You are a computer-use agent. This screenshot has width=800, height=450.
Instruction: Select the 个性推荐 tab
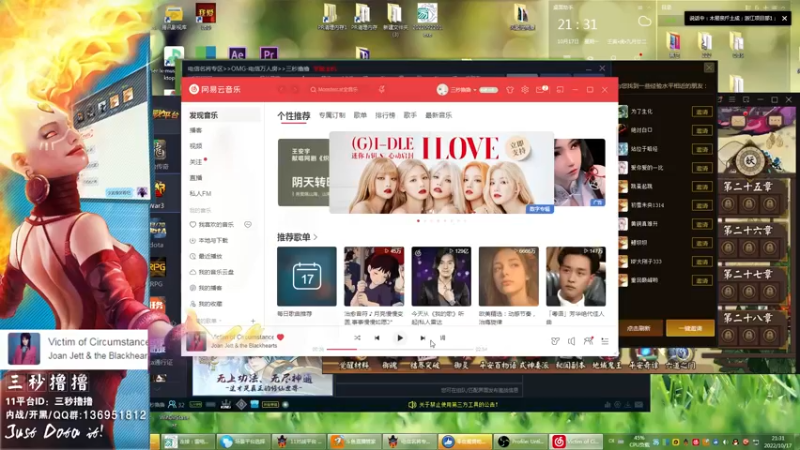coord(293,116)
